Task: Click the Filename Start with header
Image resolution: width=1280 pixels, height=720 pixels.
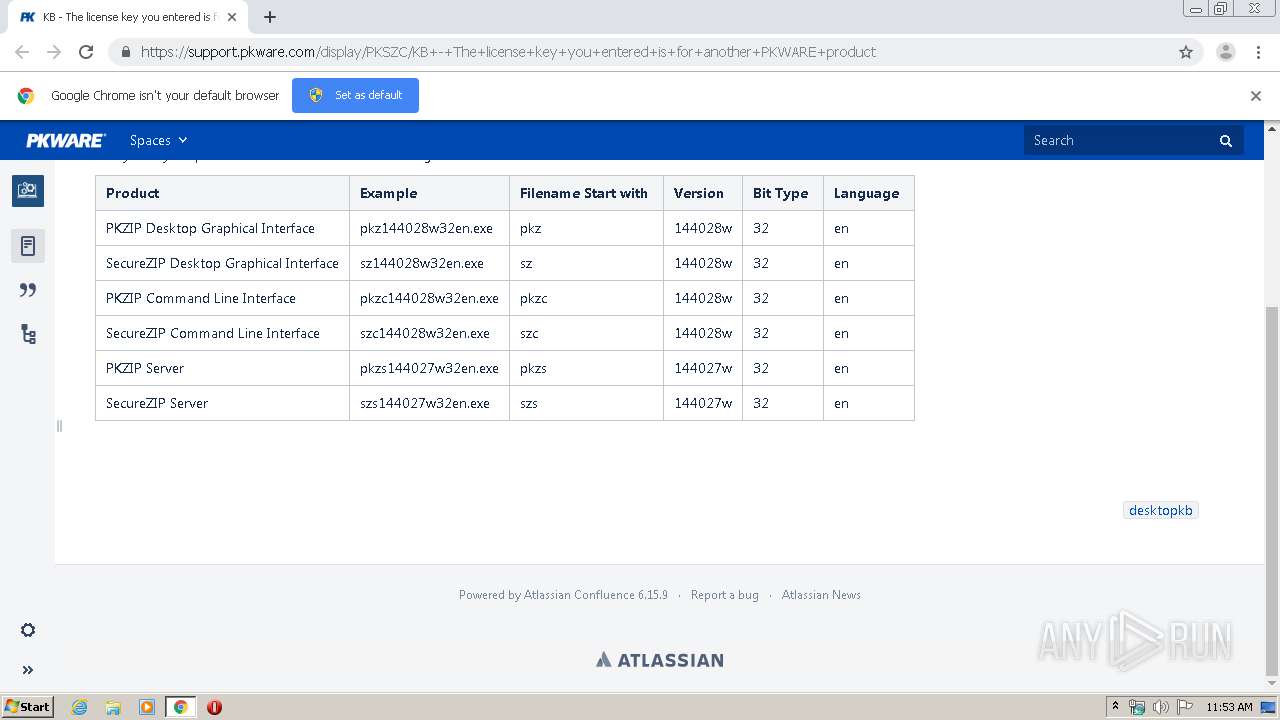Action: coord(586,193)
